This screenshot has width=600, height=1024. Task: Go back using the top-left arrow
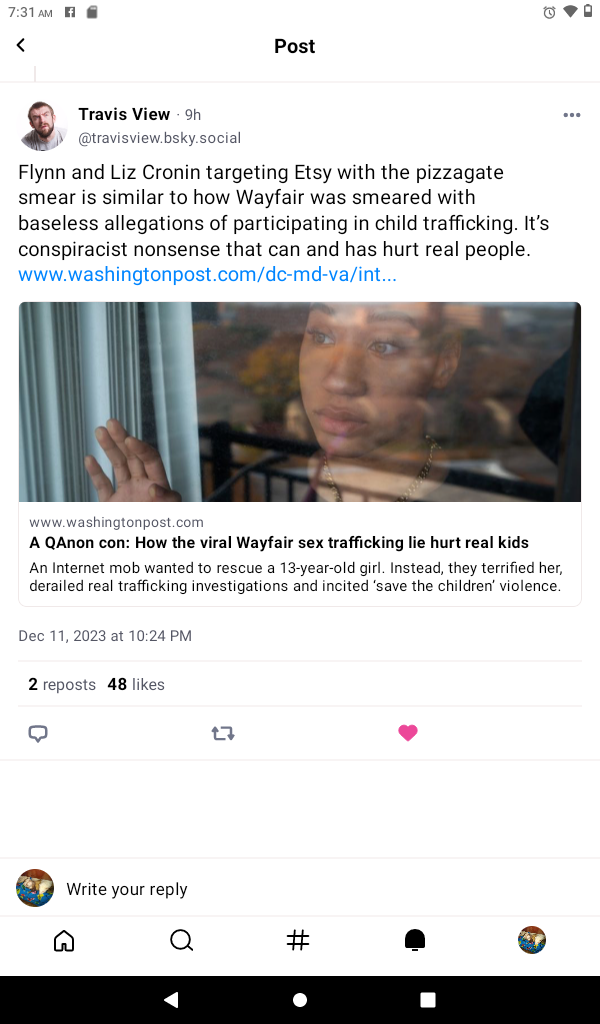pos(21,45)
